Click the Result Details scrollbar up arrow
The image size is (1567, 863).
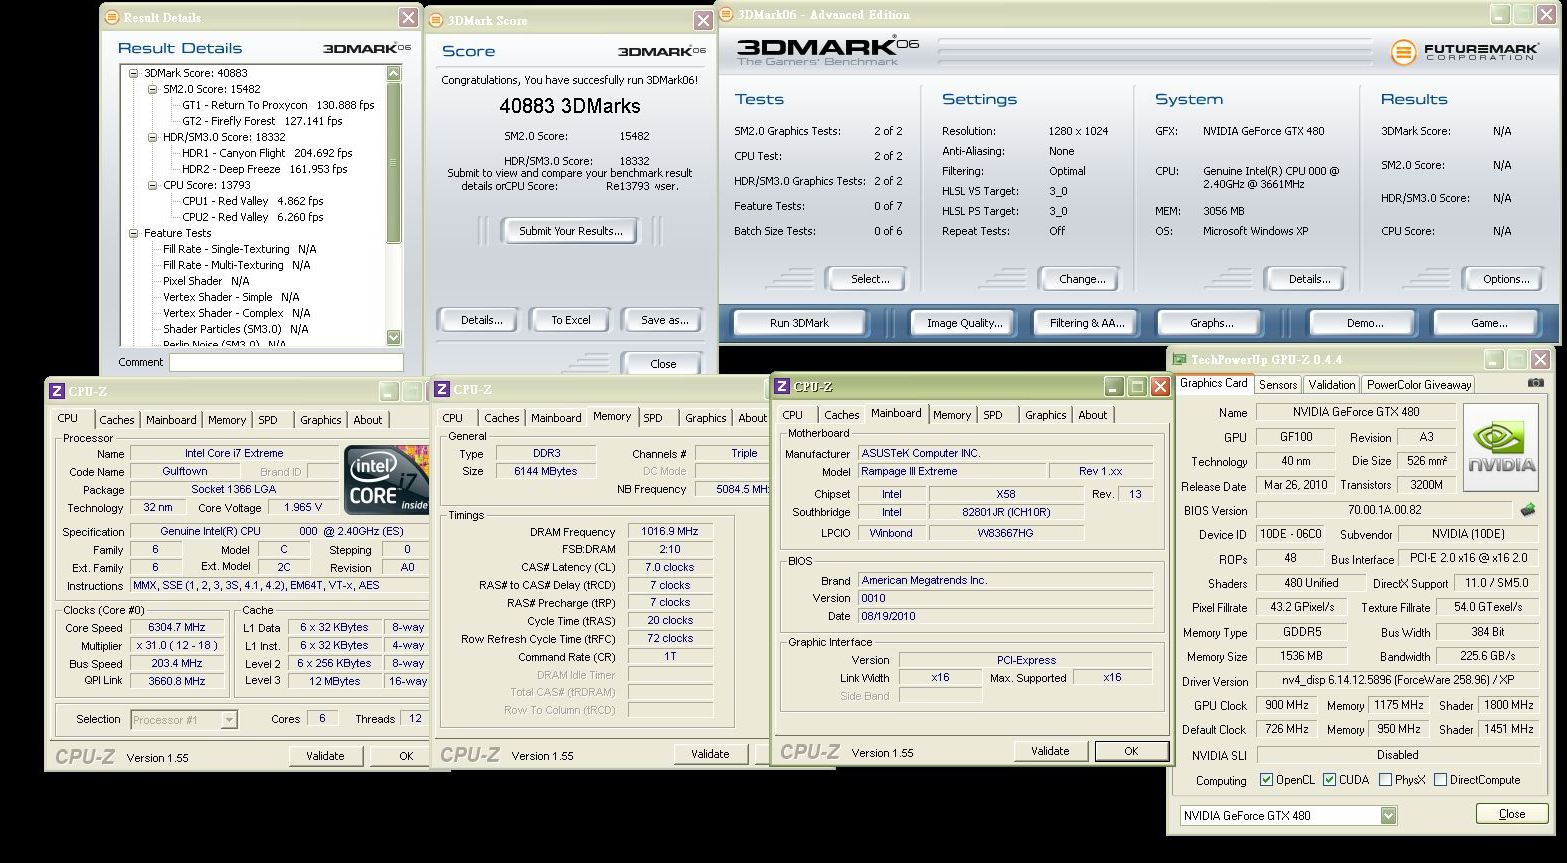pos(393,73)
